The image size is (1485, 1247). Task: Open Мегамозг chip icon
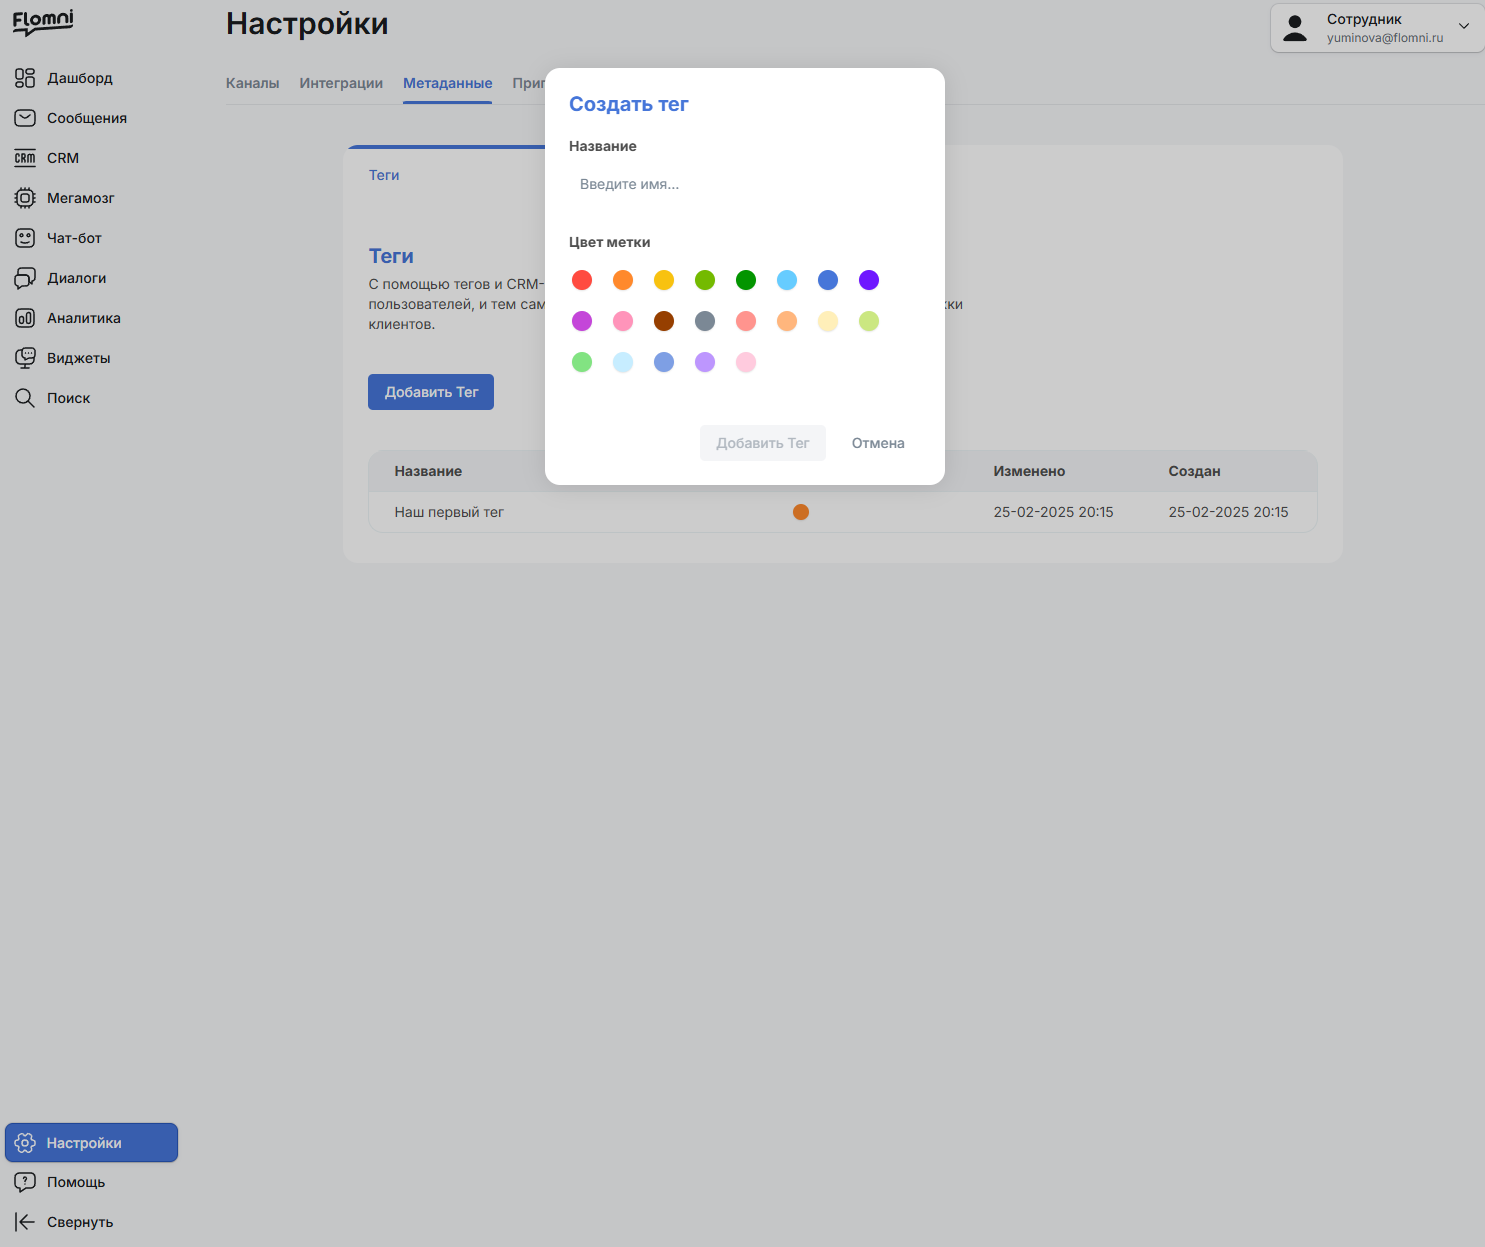coord(25,198)
